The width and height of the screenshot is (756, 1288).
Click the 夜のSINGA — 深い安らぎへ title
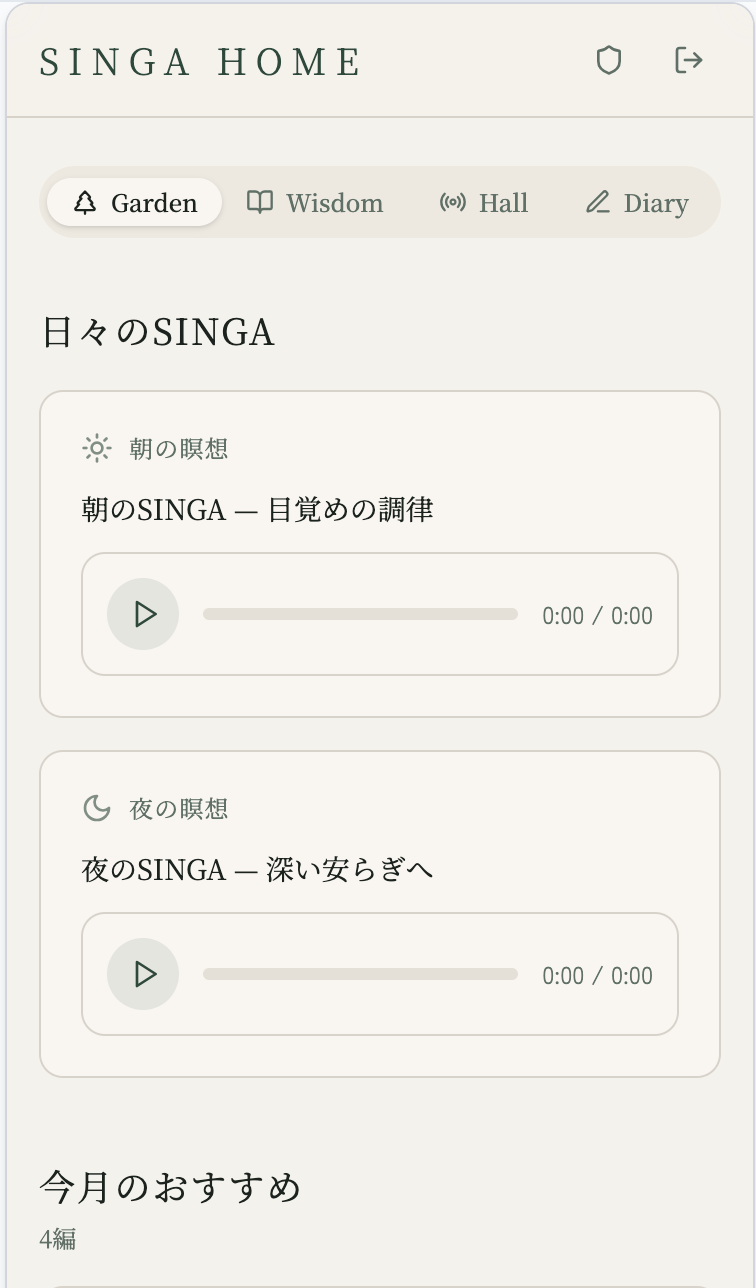coord(257,870)
